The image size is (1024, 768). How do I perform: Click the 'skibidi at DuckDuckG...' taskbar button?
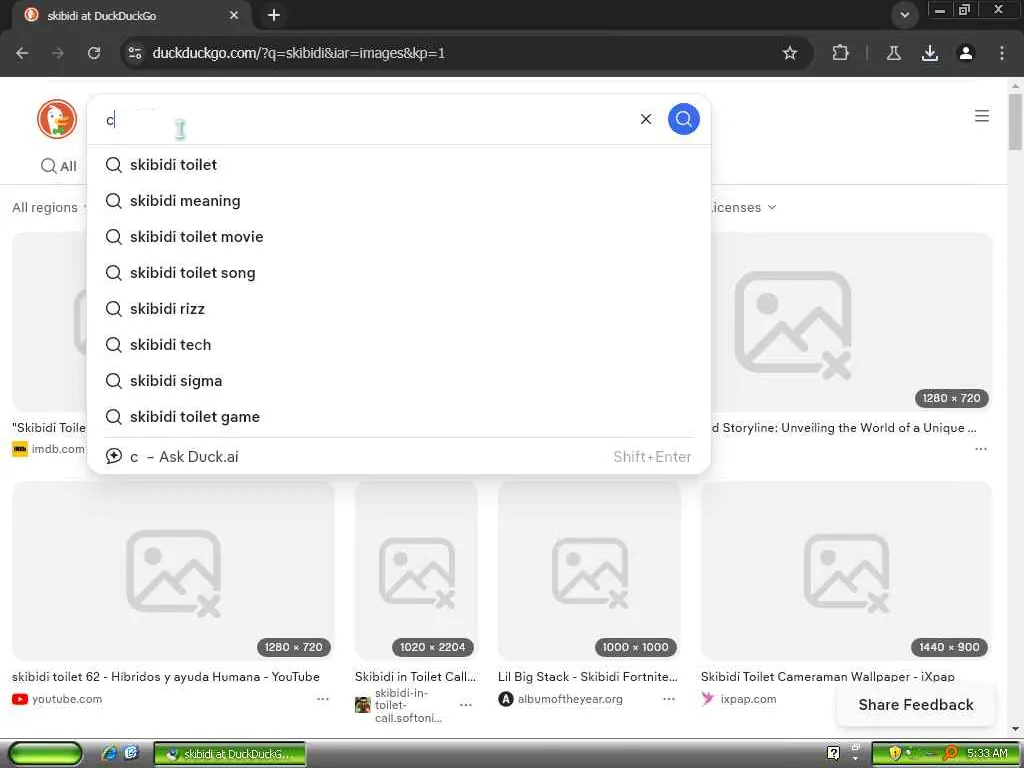(230, 754)
